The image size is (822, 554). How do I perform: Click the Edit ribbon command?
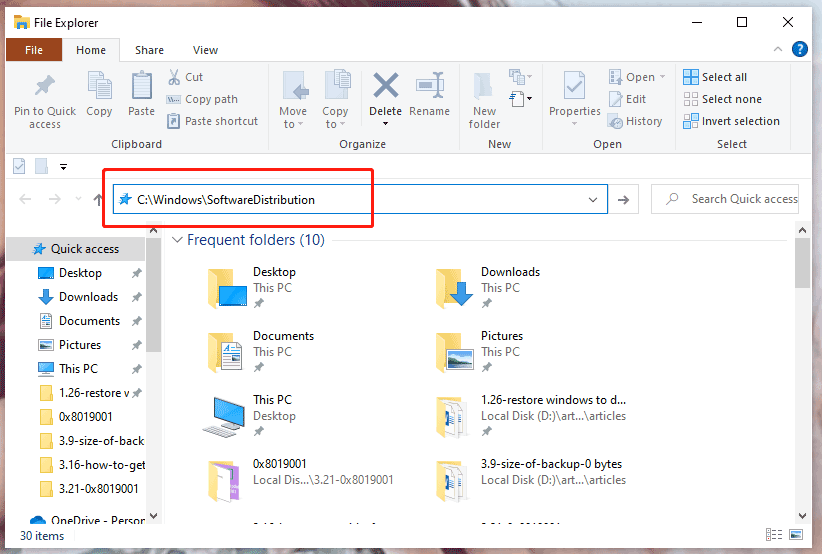coord(627,99)
